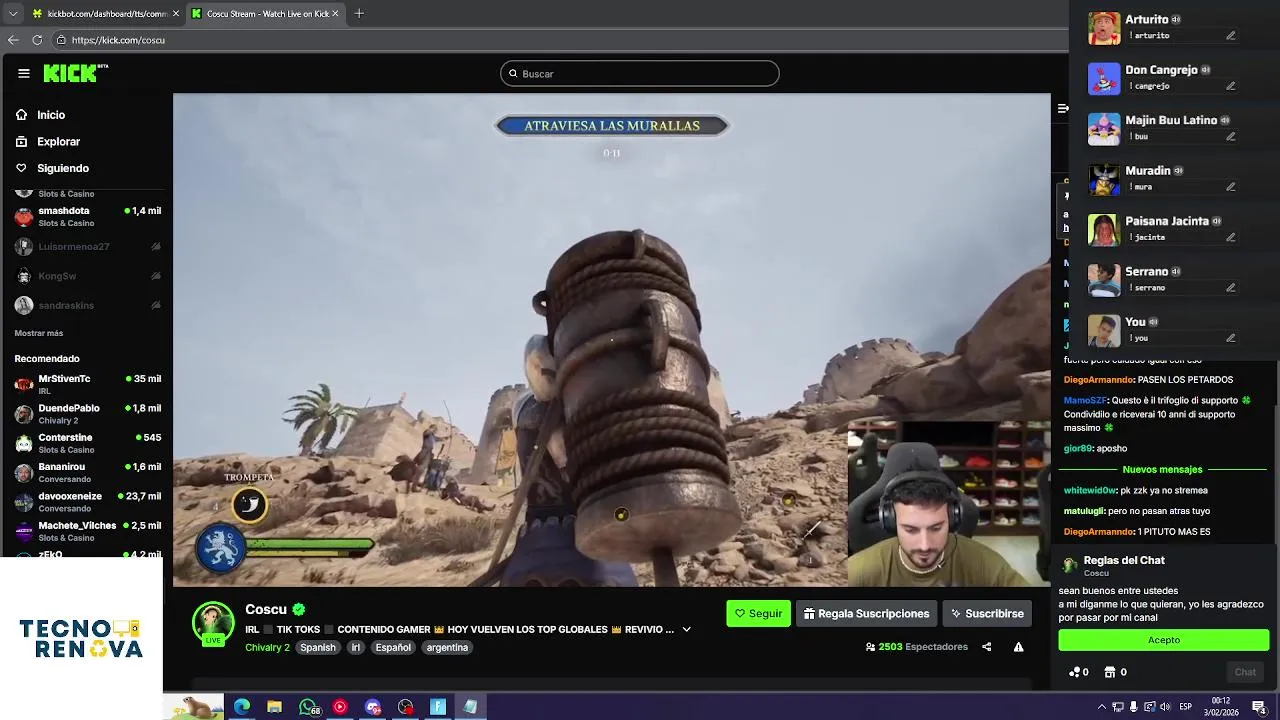Image resolution: width=1280 pixels, height=720 pixels.
Task: Open a new browser tab
Action: [359, 13]
